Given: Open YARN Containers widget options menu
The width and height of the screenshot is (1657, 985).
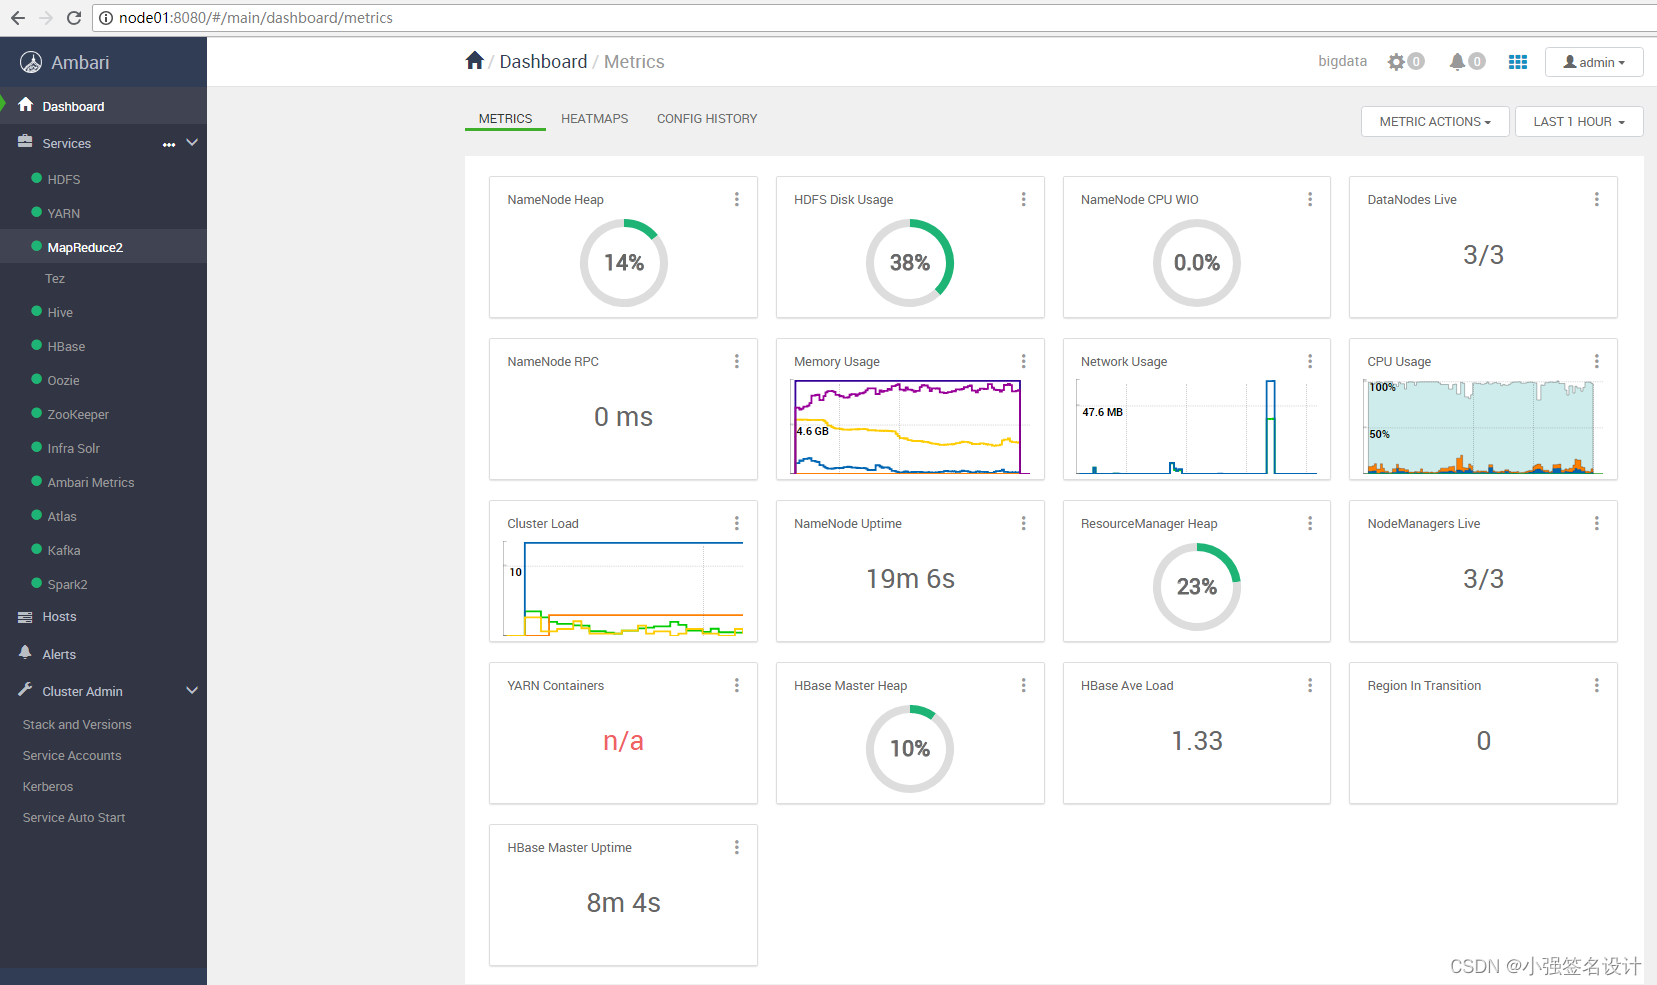Looking at the screenshot, I should (x=737, y=685).
